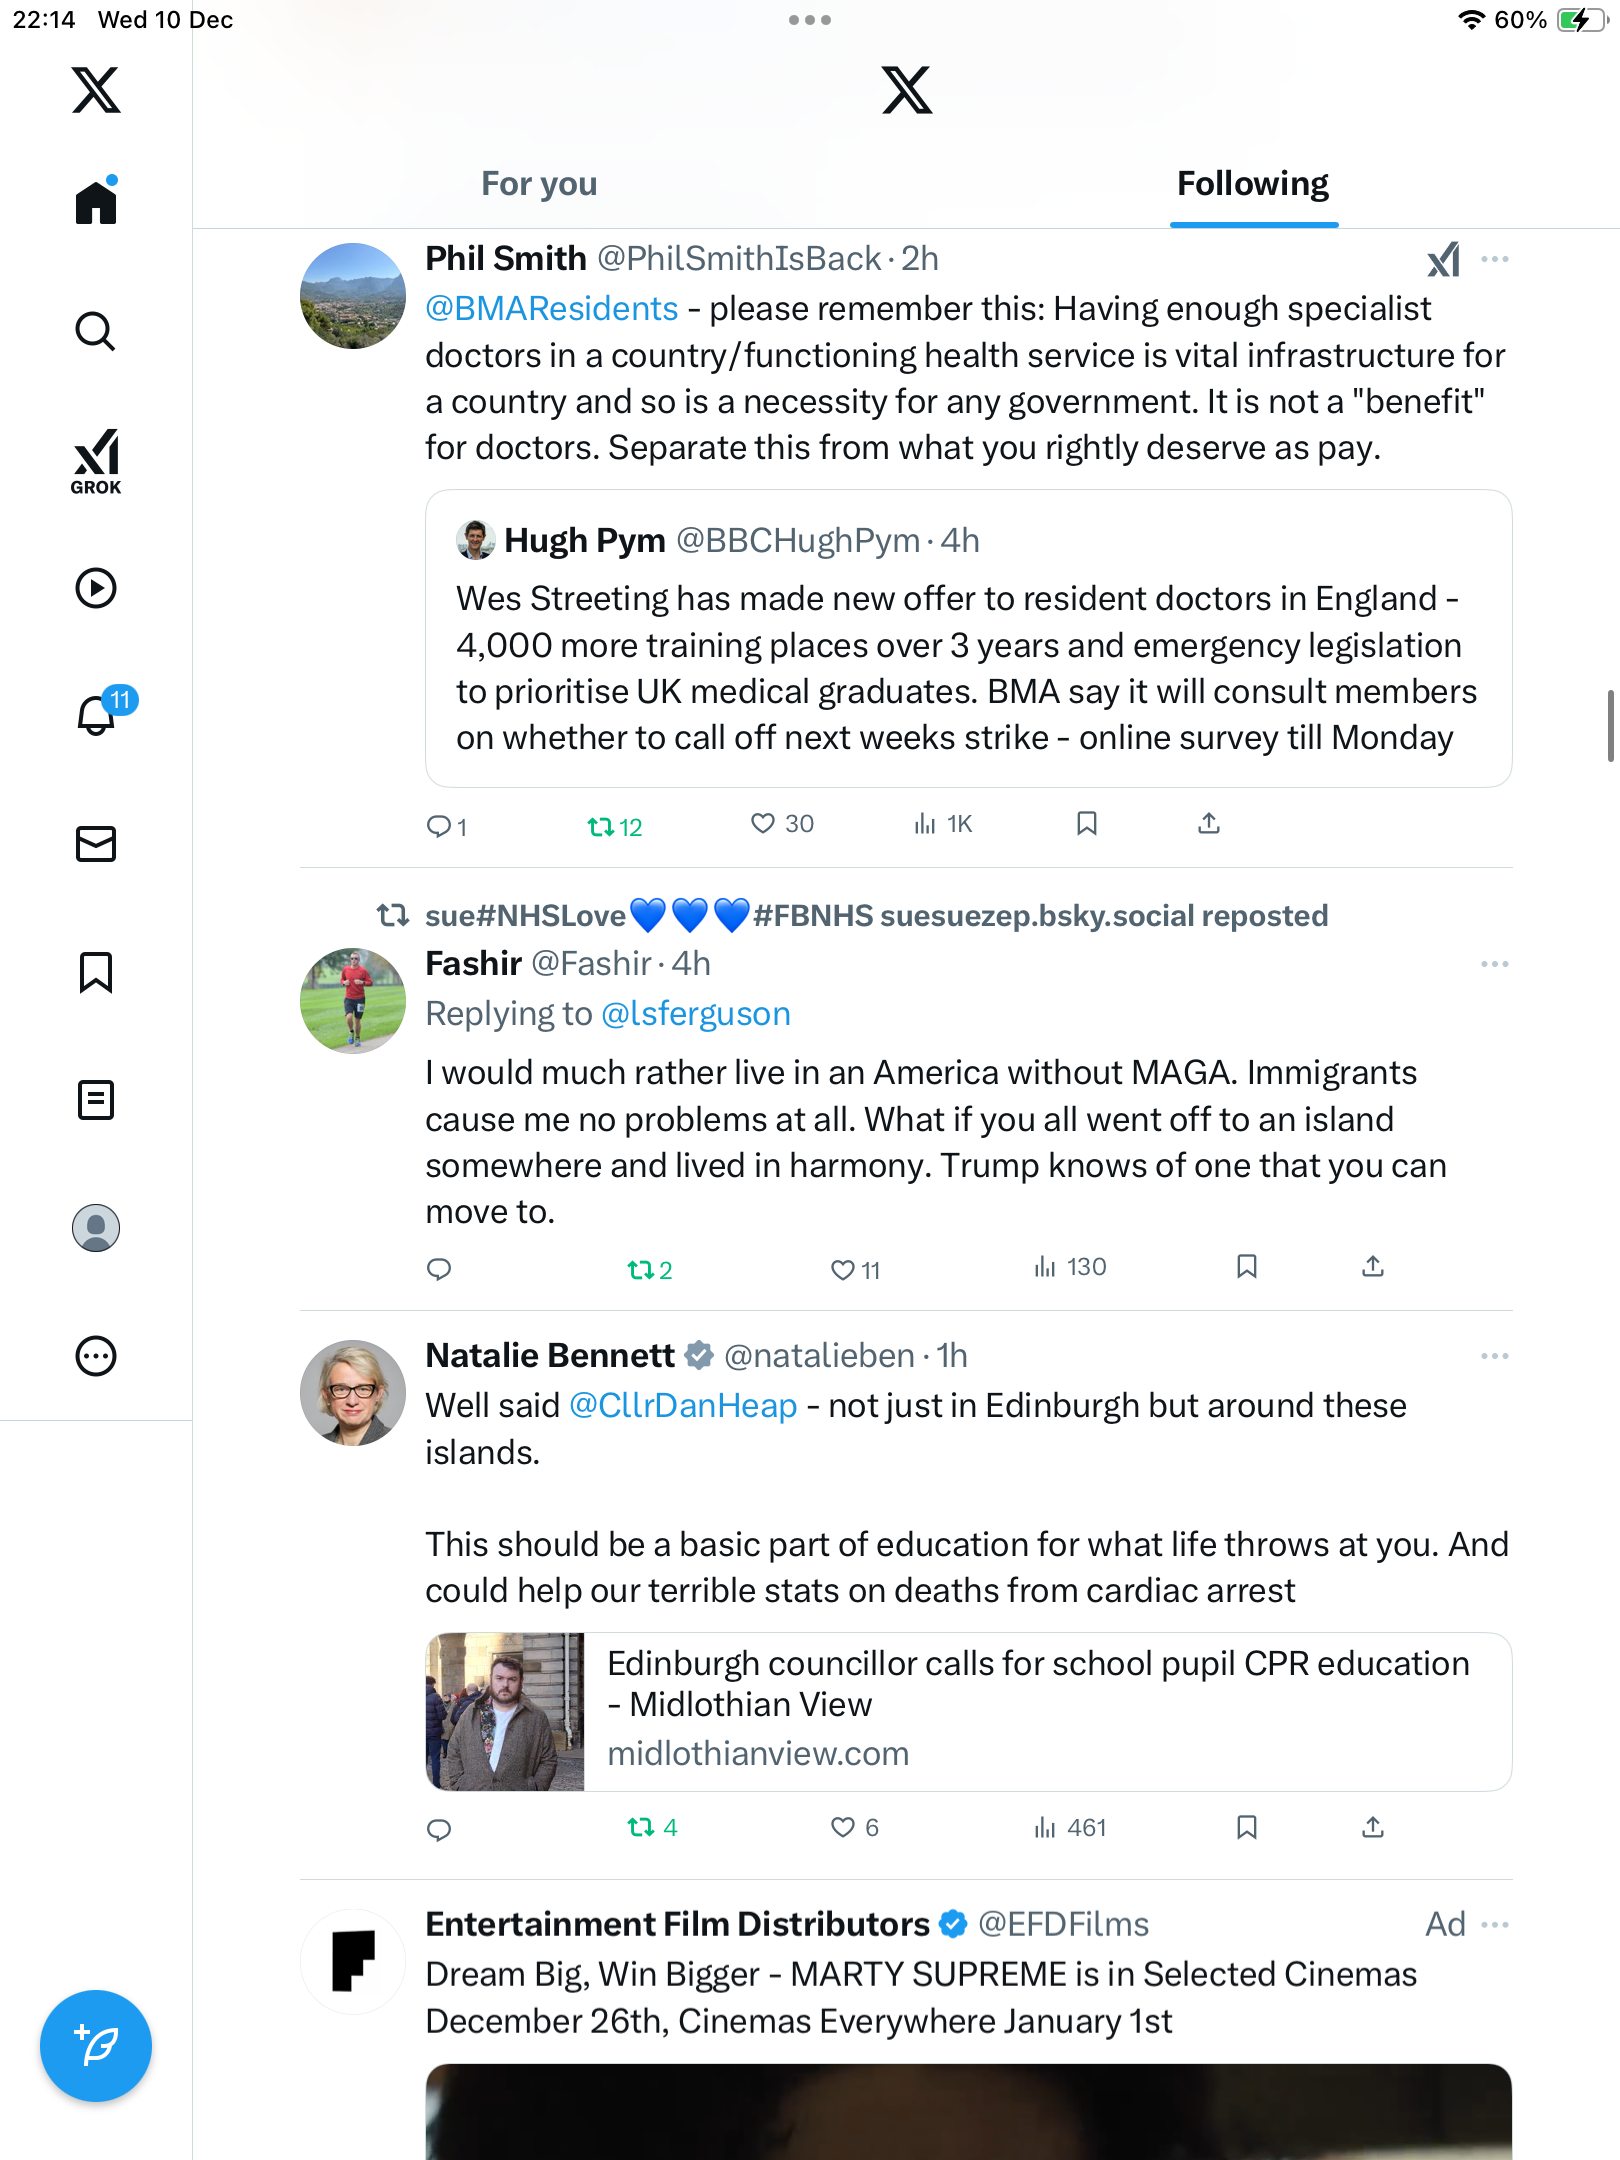The image size is (1620, 2160).
Task: Open the @CllrDanHeap mention link
Action: pyautogui.click(x=683, y=1406)
